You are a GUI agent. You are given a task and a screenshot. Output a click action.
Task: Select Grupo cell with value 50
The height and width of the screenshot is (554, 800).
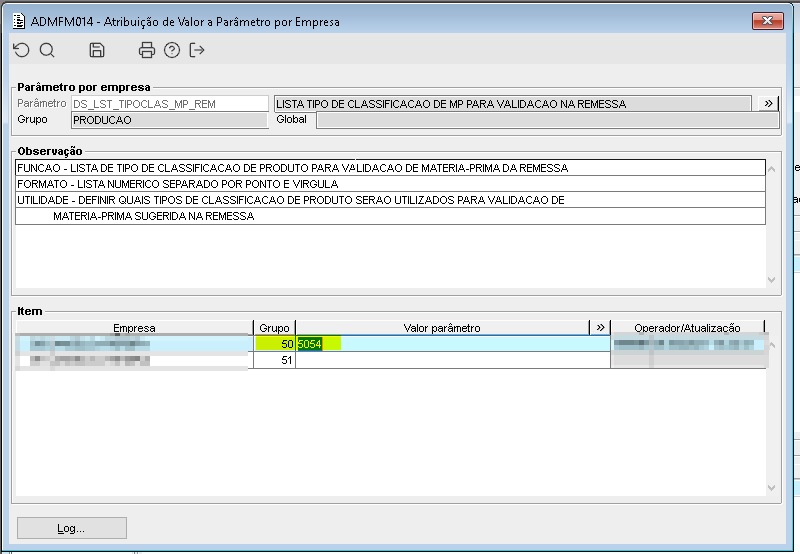[x=275, y=344]
